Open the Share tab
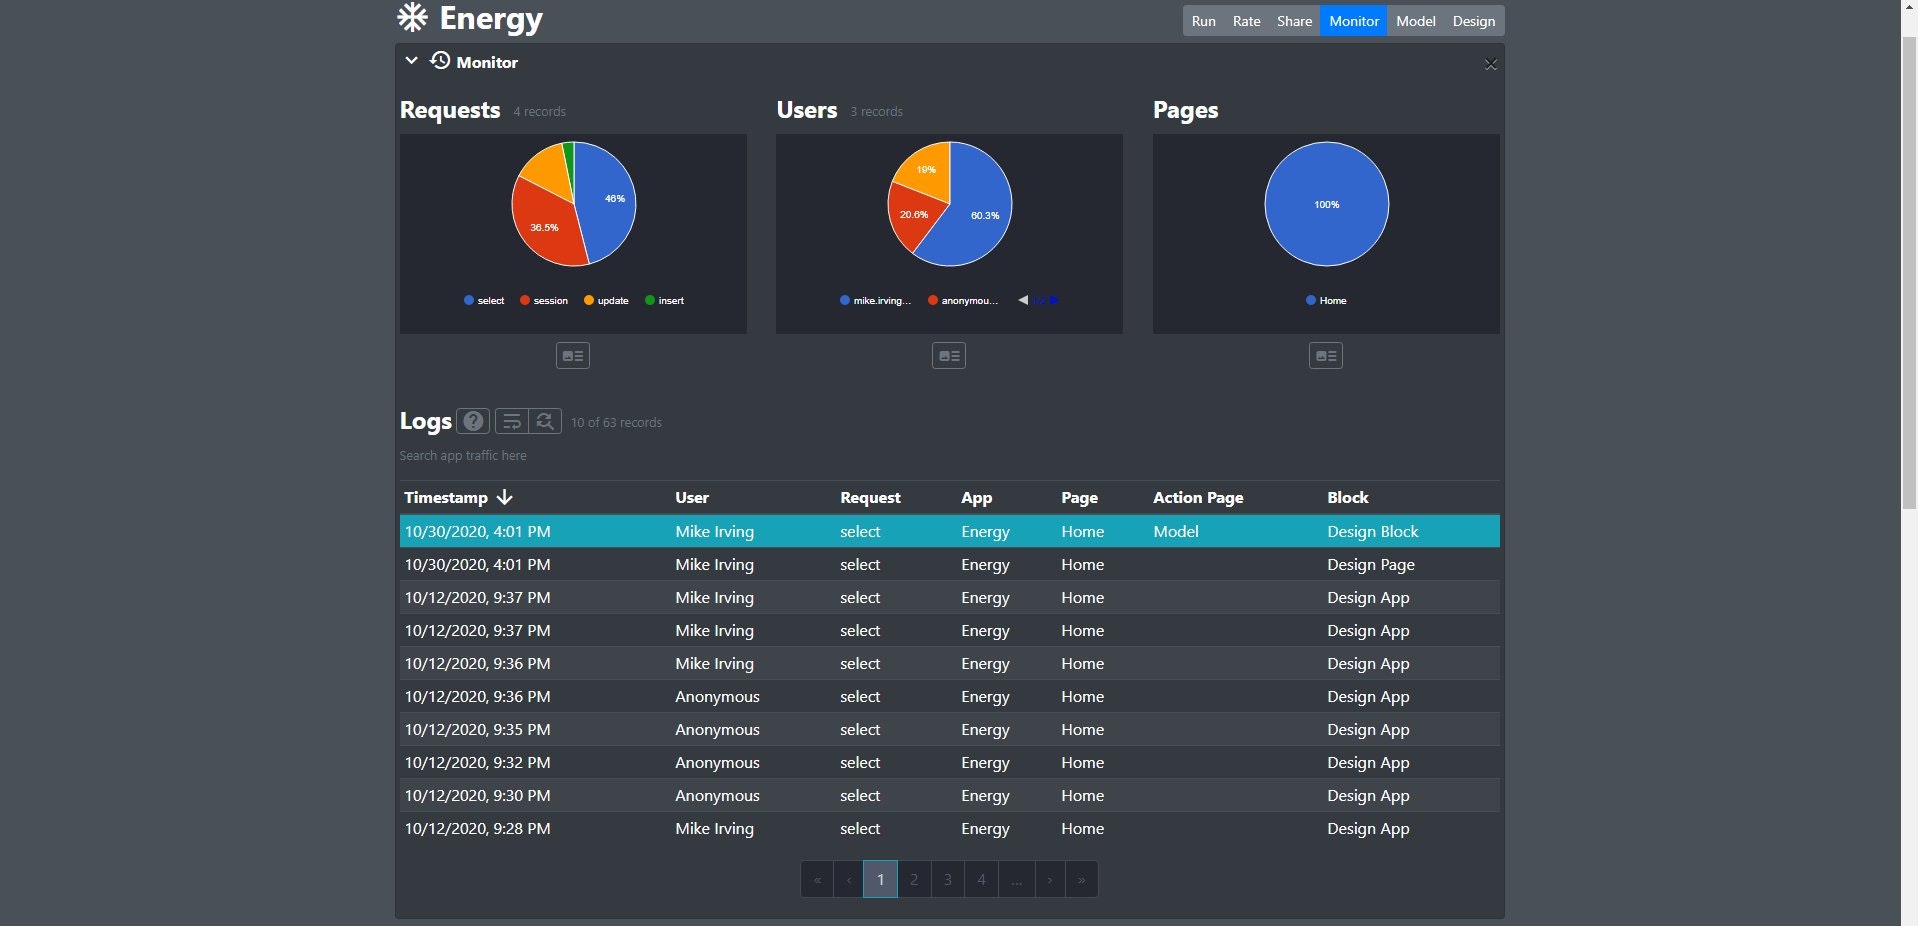This screenshot has height=926, width=1920. 1294,21
